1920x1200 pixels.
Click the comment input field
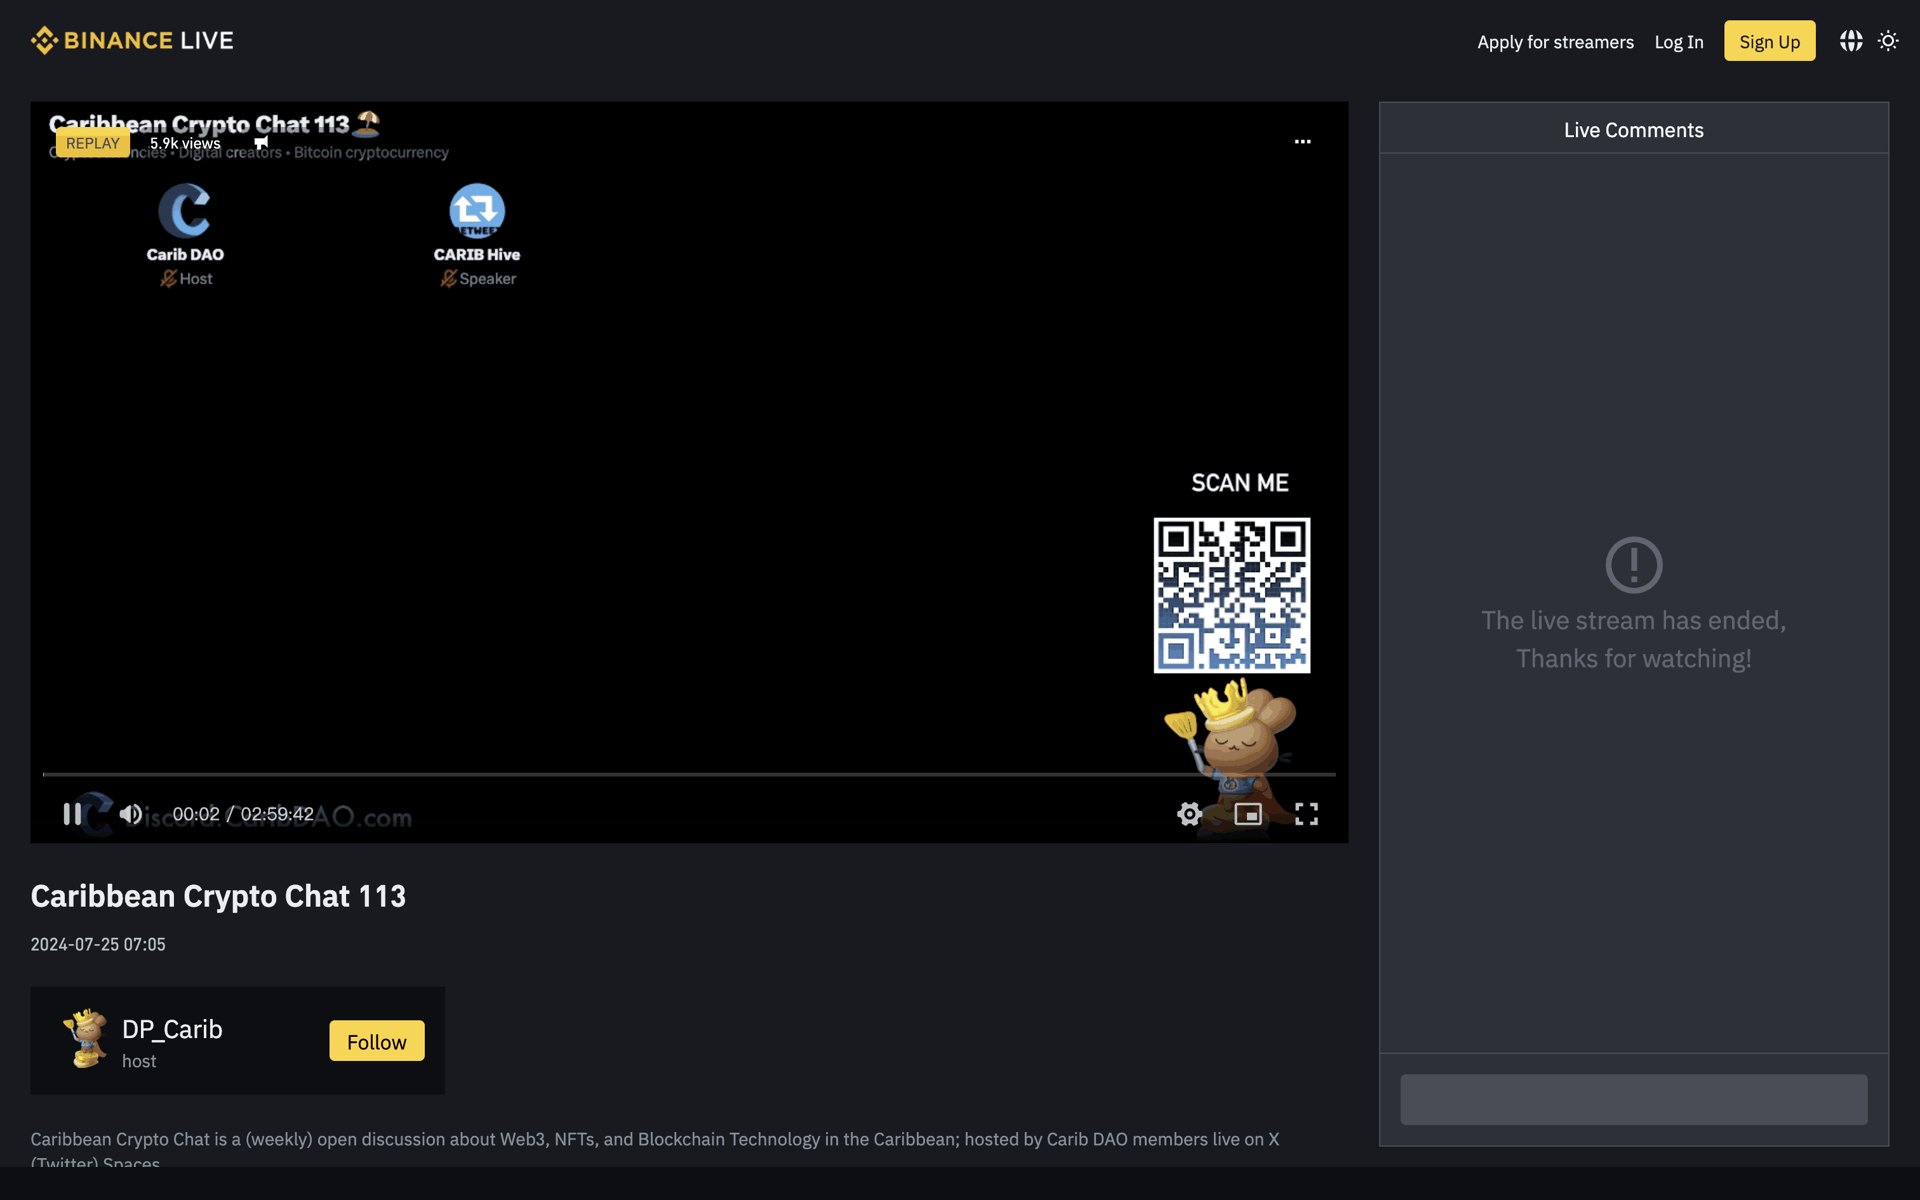(x=1633, y=1099)
